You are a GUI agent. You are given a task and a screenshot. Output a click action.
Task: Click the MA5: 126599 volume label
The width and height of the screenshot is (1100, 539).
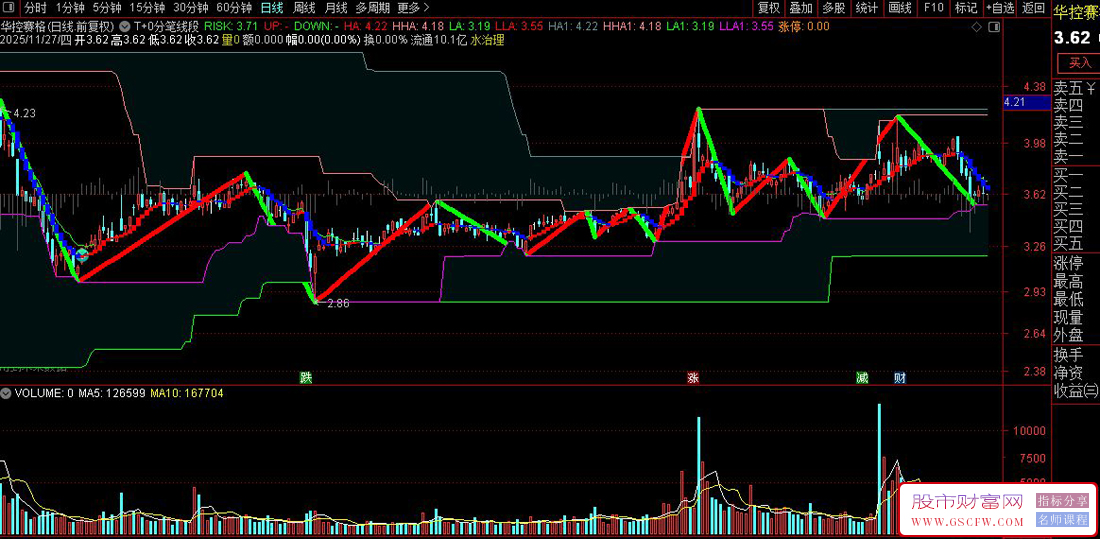coord(112,394)
